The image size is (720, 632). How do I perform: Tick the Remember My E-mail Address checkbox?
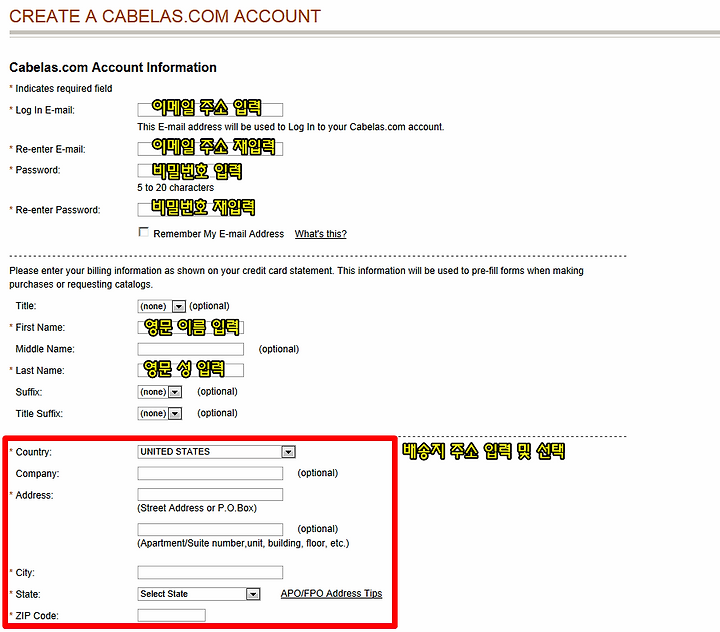[x=144, y=232]
